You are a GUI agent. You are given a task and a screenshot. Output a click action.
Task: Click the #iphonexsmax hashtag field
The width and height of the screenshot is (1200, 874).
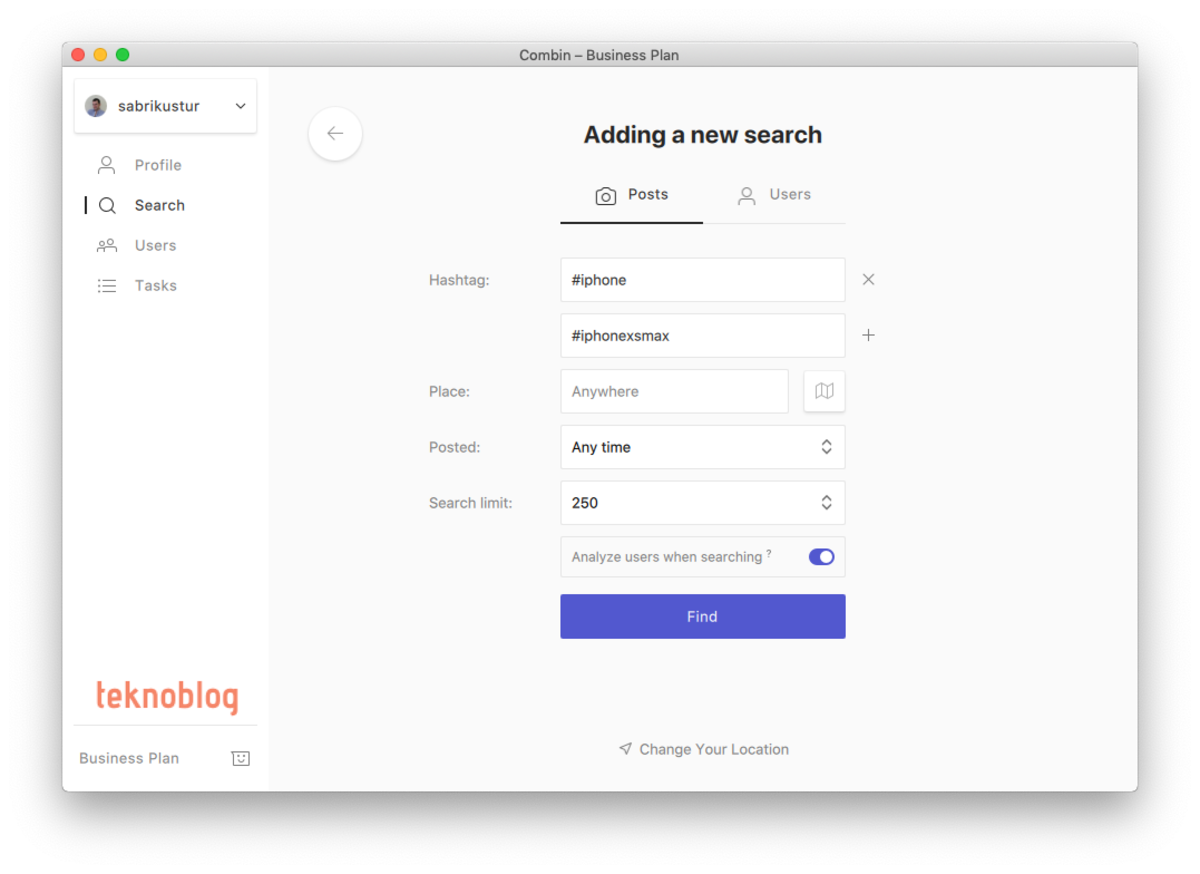pos(702,336)
